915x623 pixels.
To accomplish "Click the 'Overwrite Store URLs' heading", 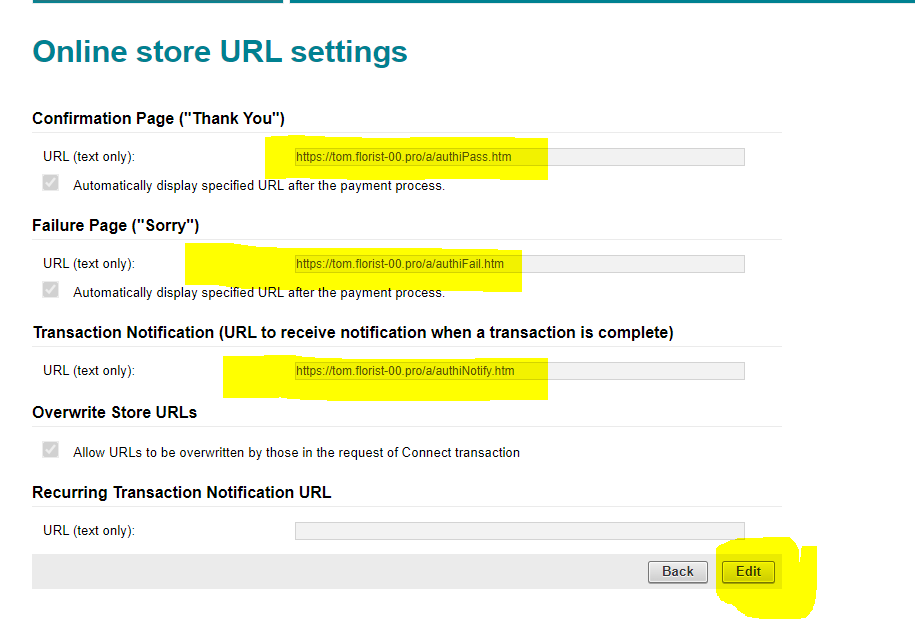I will [114, 412].
